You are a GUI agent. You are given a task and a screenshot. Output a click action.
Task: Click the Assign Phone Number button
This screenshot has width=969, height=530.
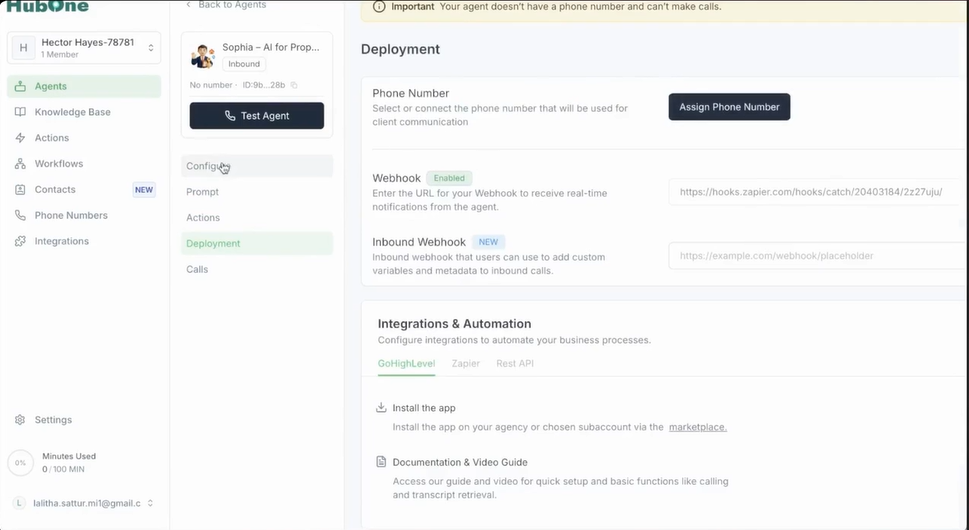point(729,107)
